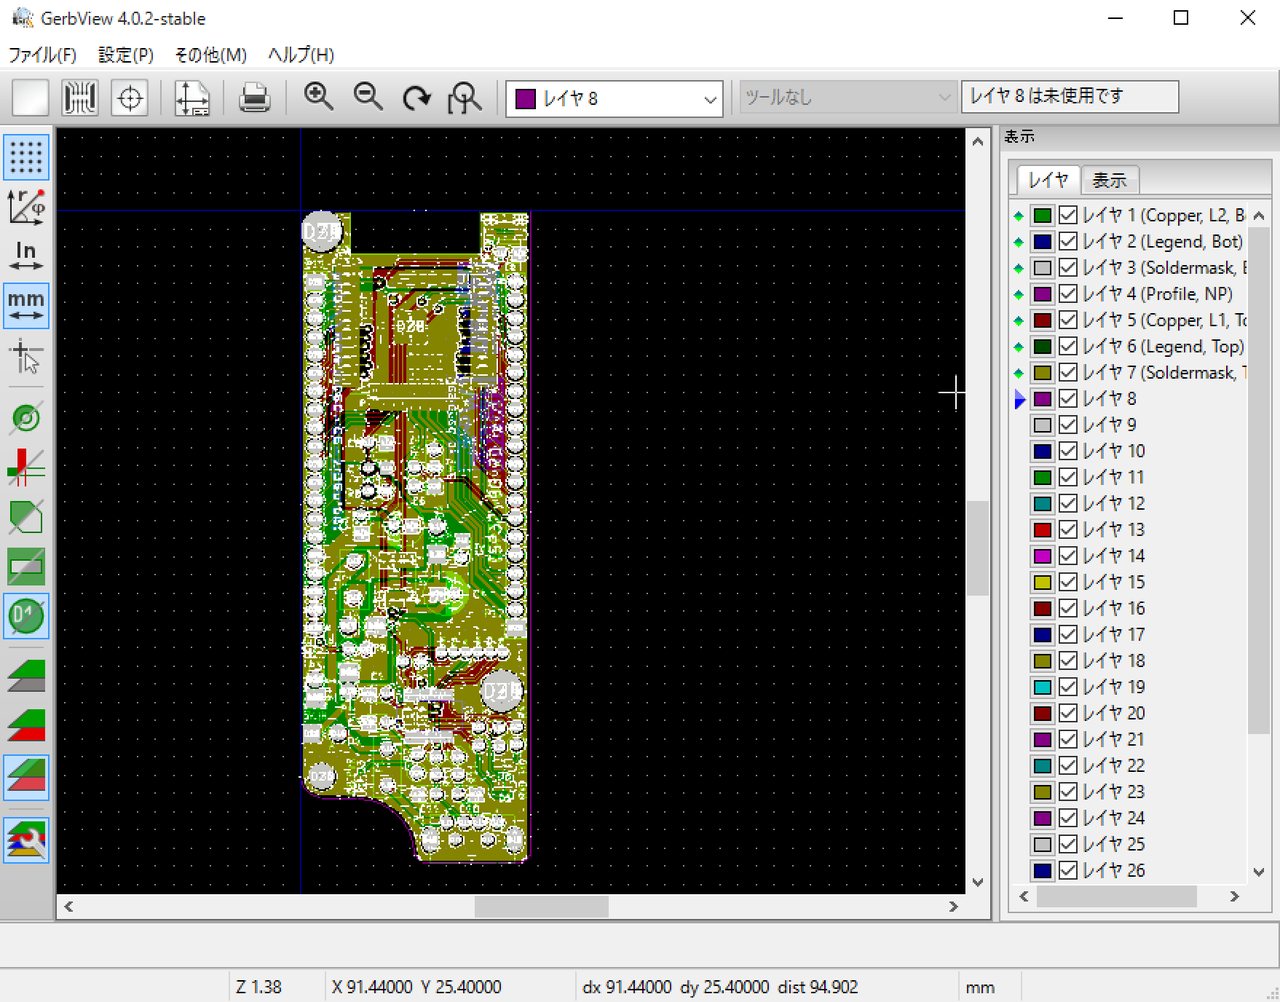Viewport: 1280px width, 1002px height.
Task: Click the redraw view icon
Action: coord(416,98)
